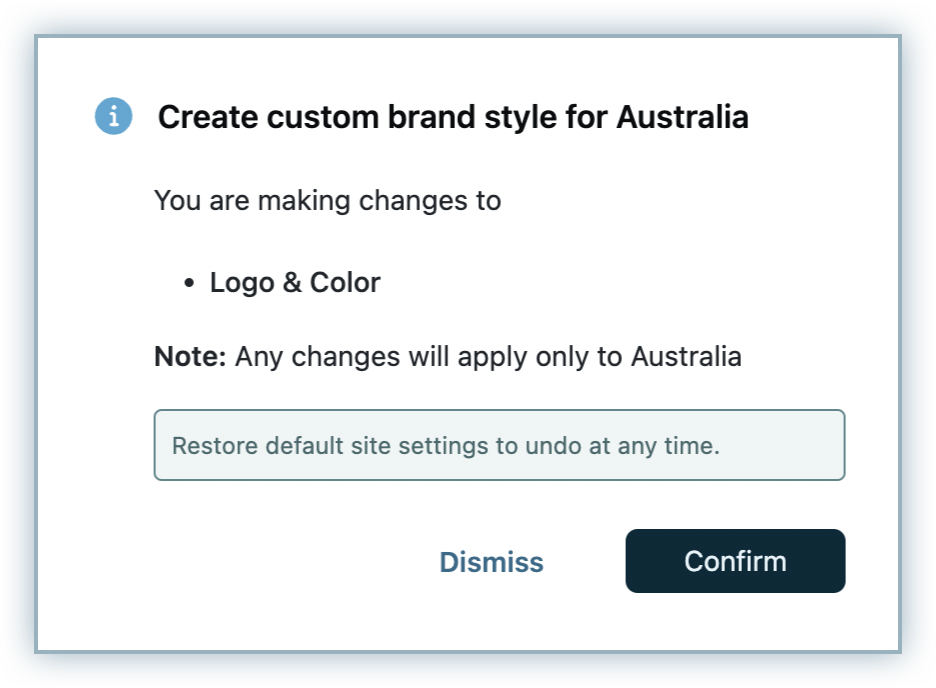Click the bullet point beside Logo & Color
Image resolution: width=936 pixels, height=688 pixels.
click(189, 284)
